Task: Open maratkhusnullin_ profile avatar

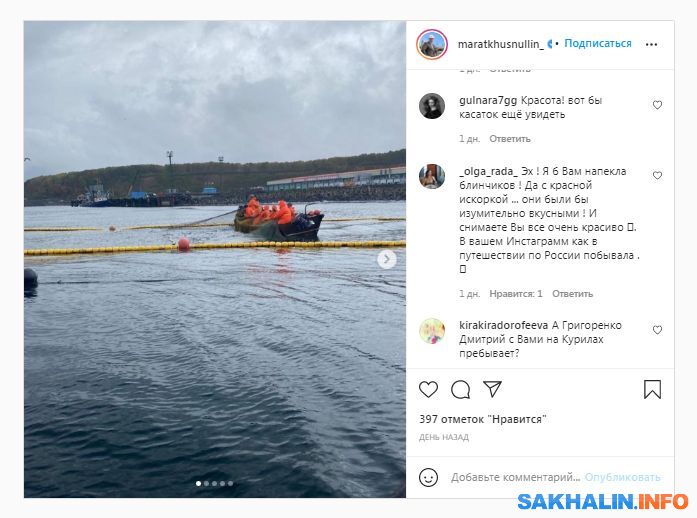Action: (432, 44)
